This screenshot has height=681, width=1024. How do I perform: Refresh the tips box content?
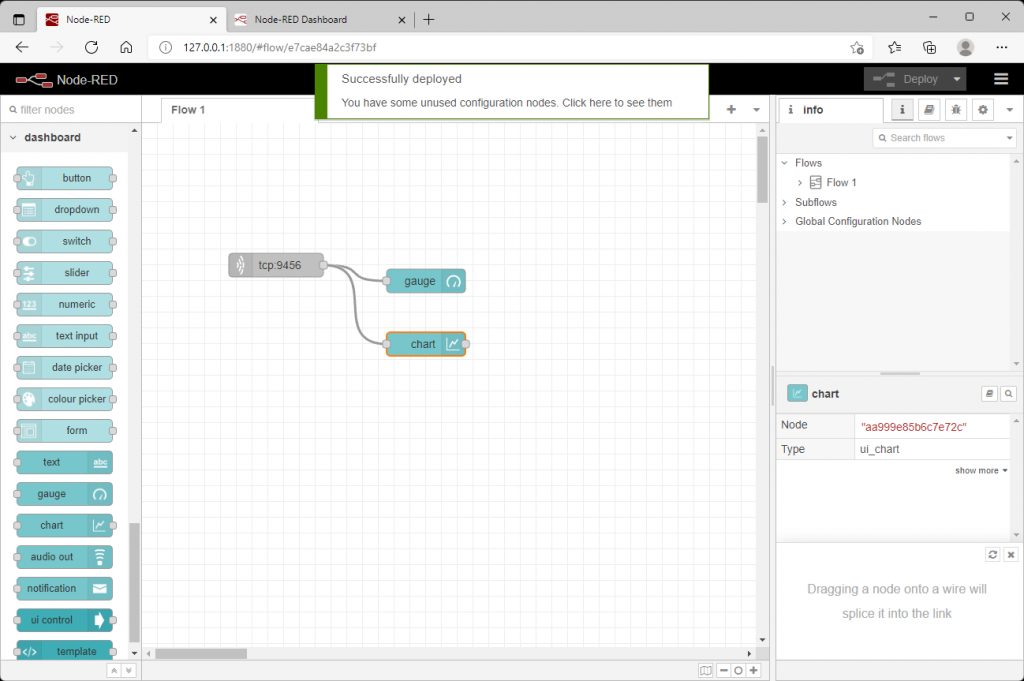coord(993,554)
